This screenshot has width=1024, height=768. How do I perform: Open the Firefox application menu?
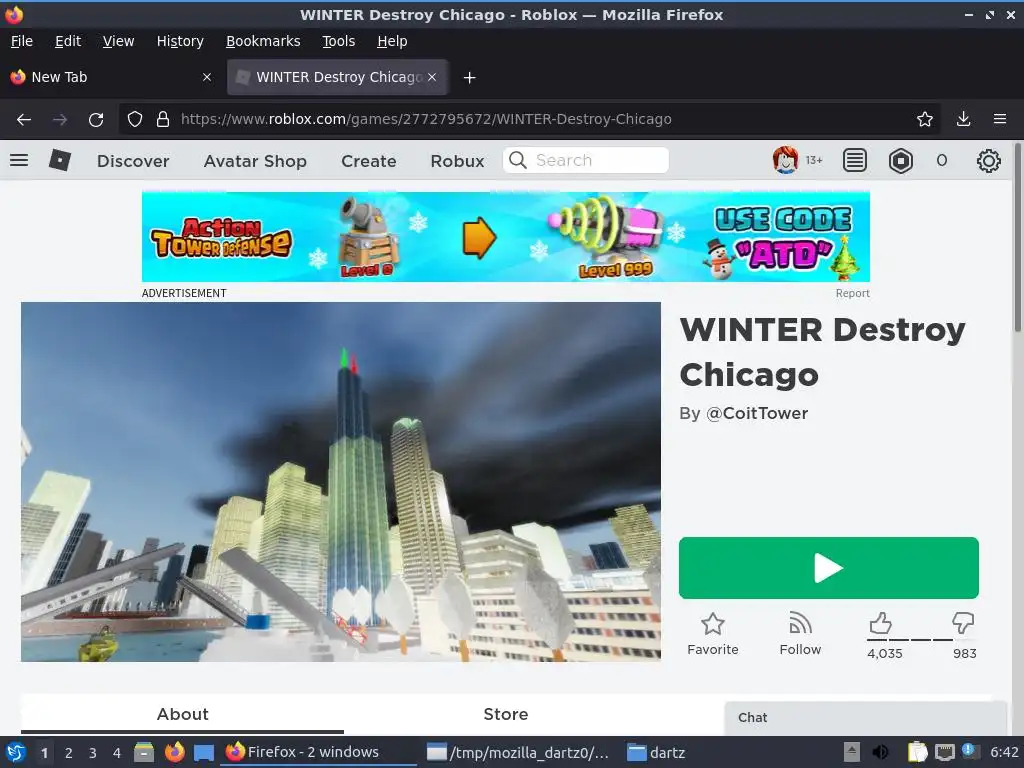pos(999,119)
